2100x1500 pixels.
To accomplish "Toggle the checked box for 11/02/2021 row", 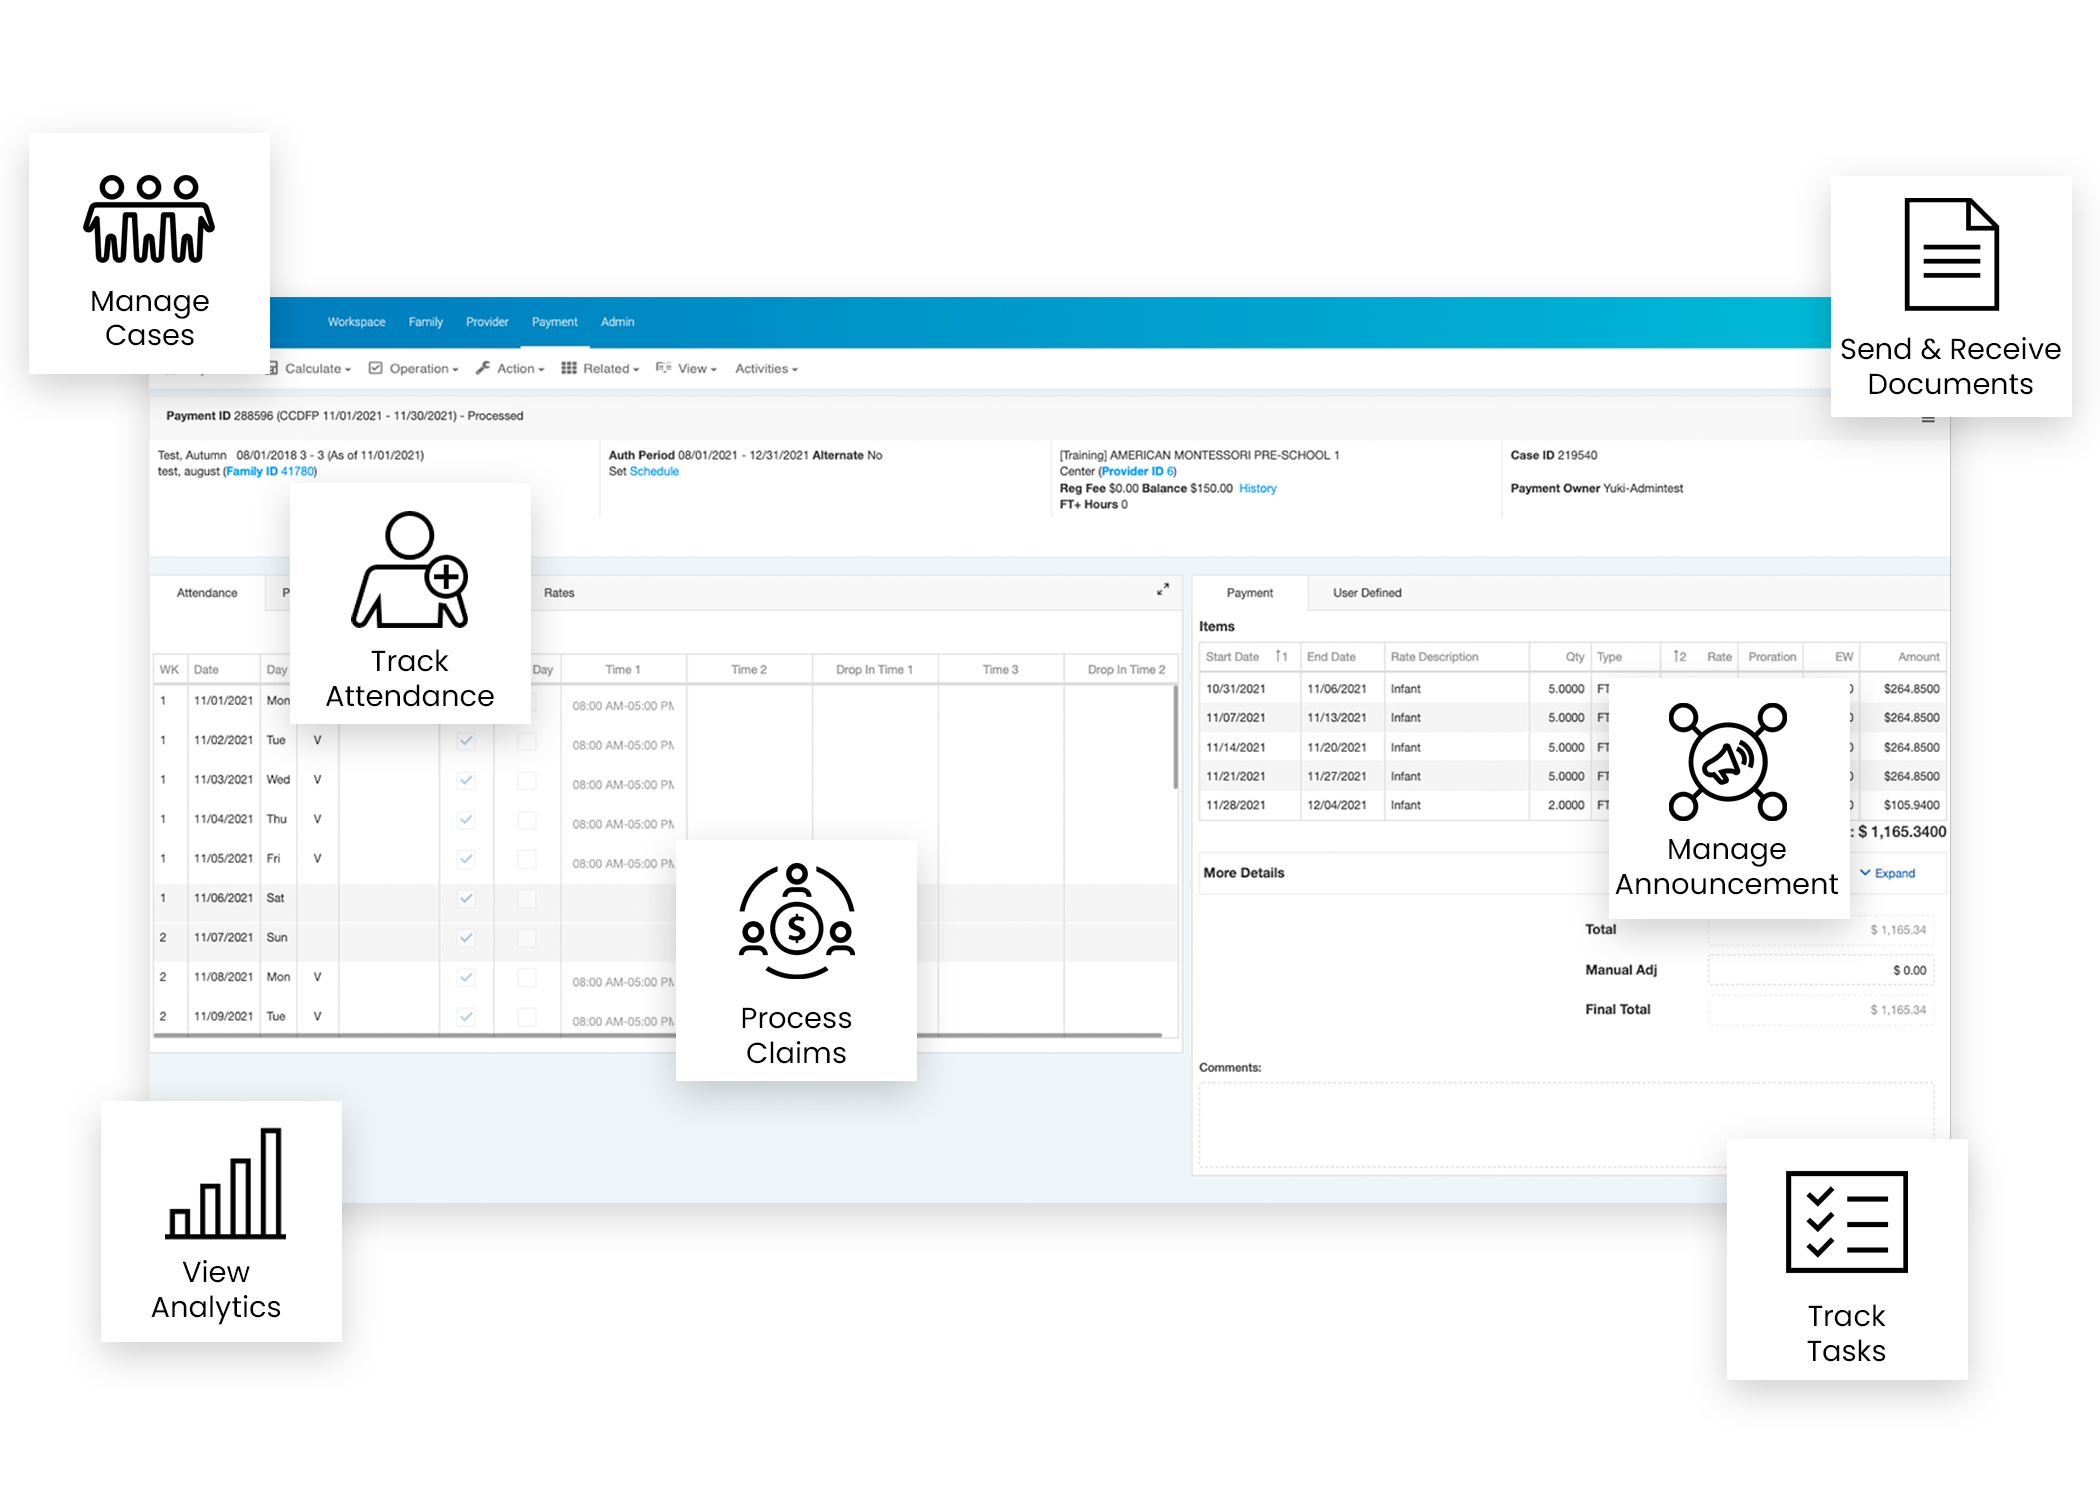I will [466, 741].
